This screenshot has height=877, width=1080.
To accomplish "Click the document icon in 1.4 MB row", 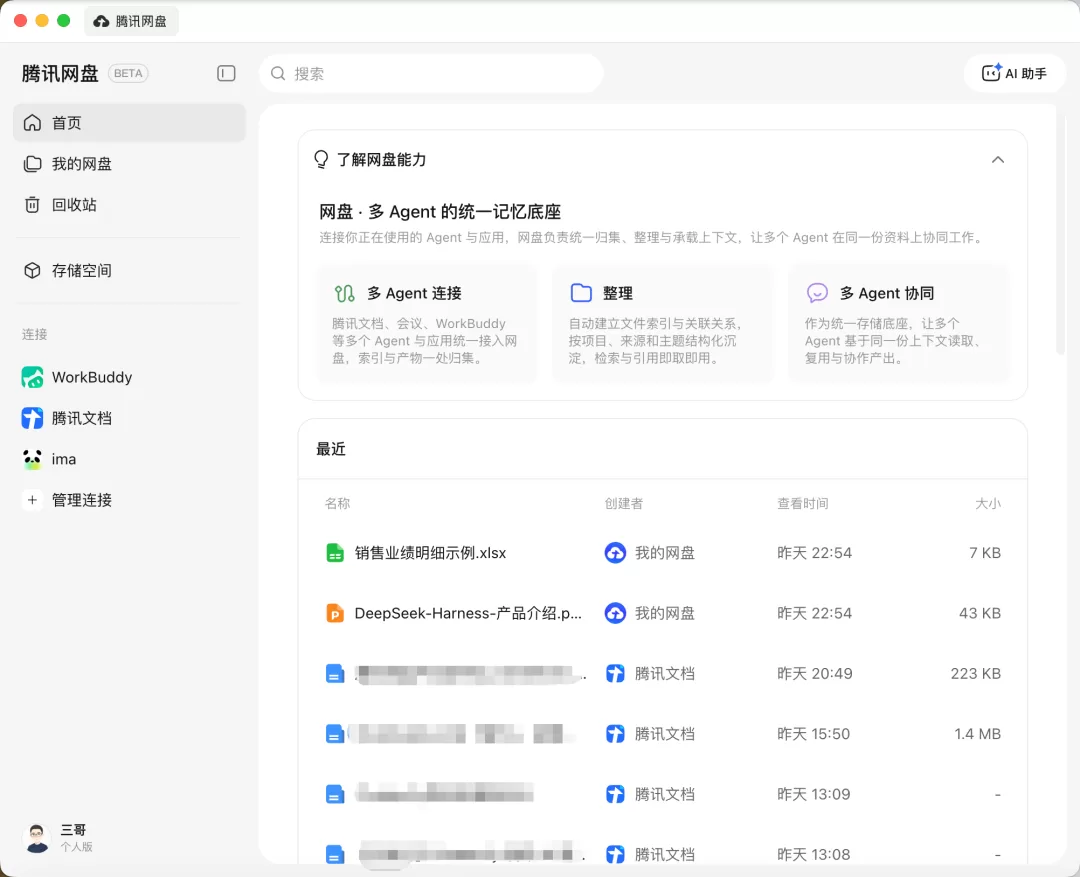I will [335, 734].
